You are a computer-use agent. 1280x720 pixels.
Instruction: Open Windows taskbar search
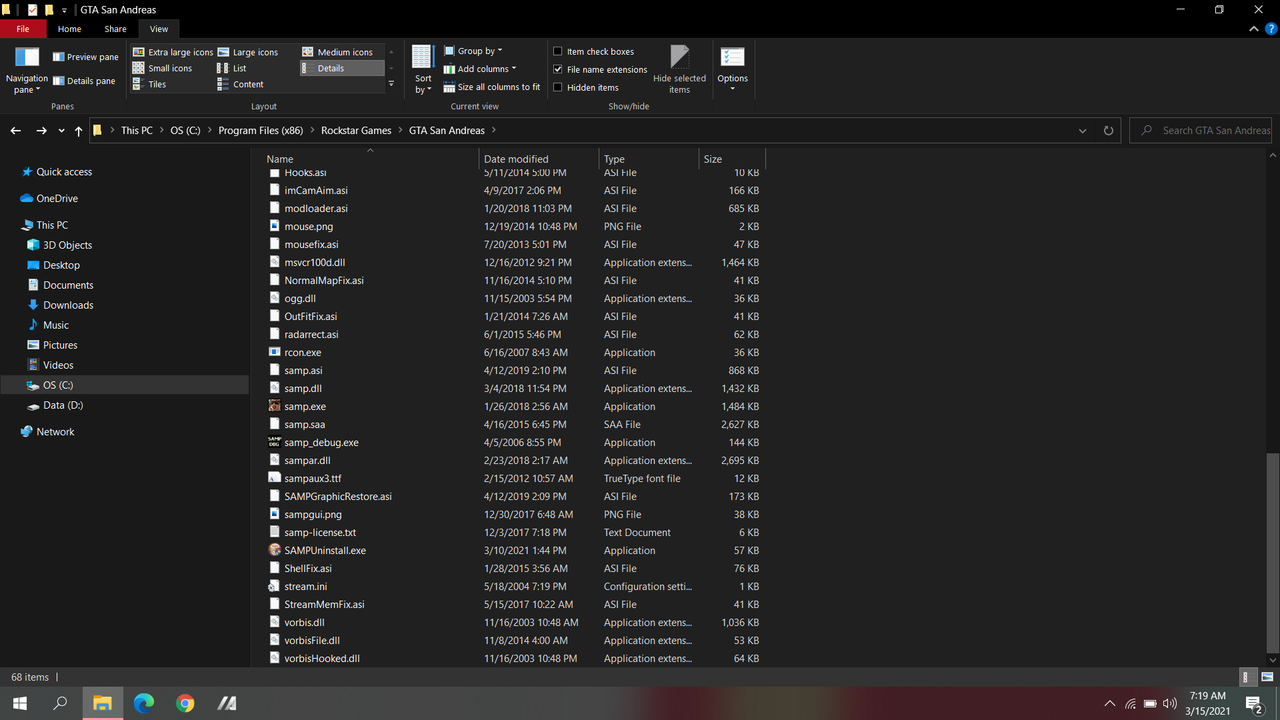(x=60, y=703)
